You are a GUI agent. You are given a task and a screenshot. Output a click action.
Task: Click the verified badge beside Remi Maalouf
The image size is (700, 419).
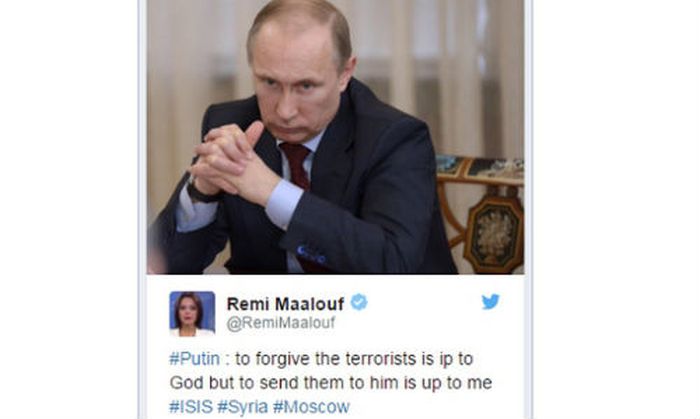pyautogui.click(x=359, y=303)
